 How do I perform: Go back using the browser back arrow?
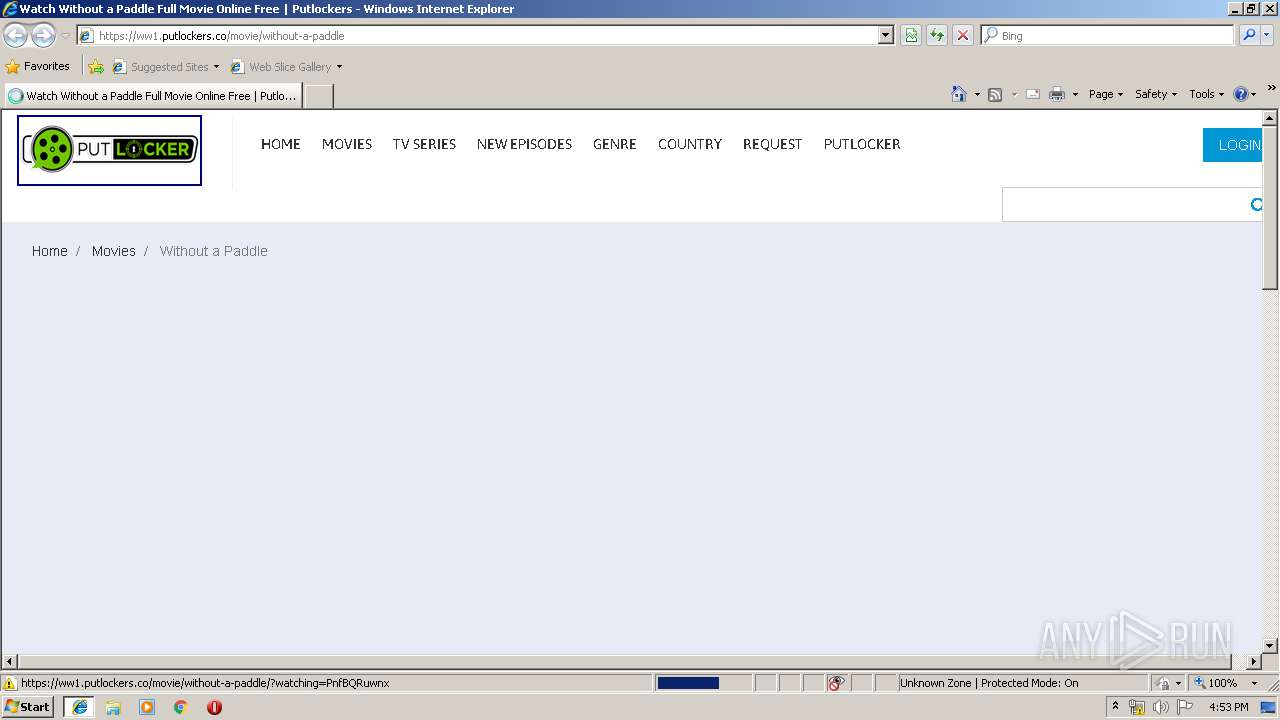[15, 36]
